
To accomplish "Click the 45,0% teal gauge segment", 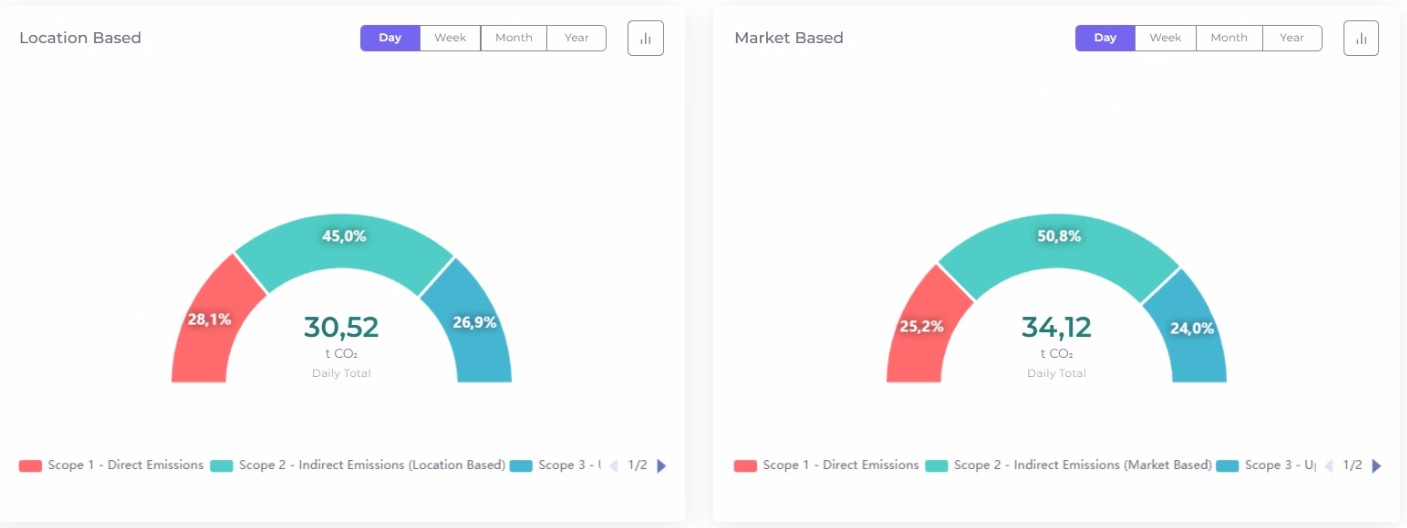I will 344,245.
